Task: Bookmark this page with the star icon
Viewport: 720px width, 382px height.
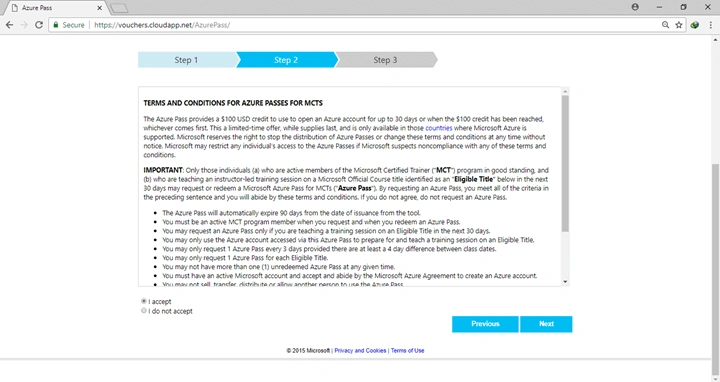Action: [x=679, y=25]
